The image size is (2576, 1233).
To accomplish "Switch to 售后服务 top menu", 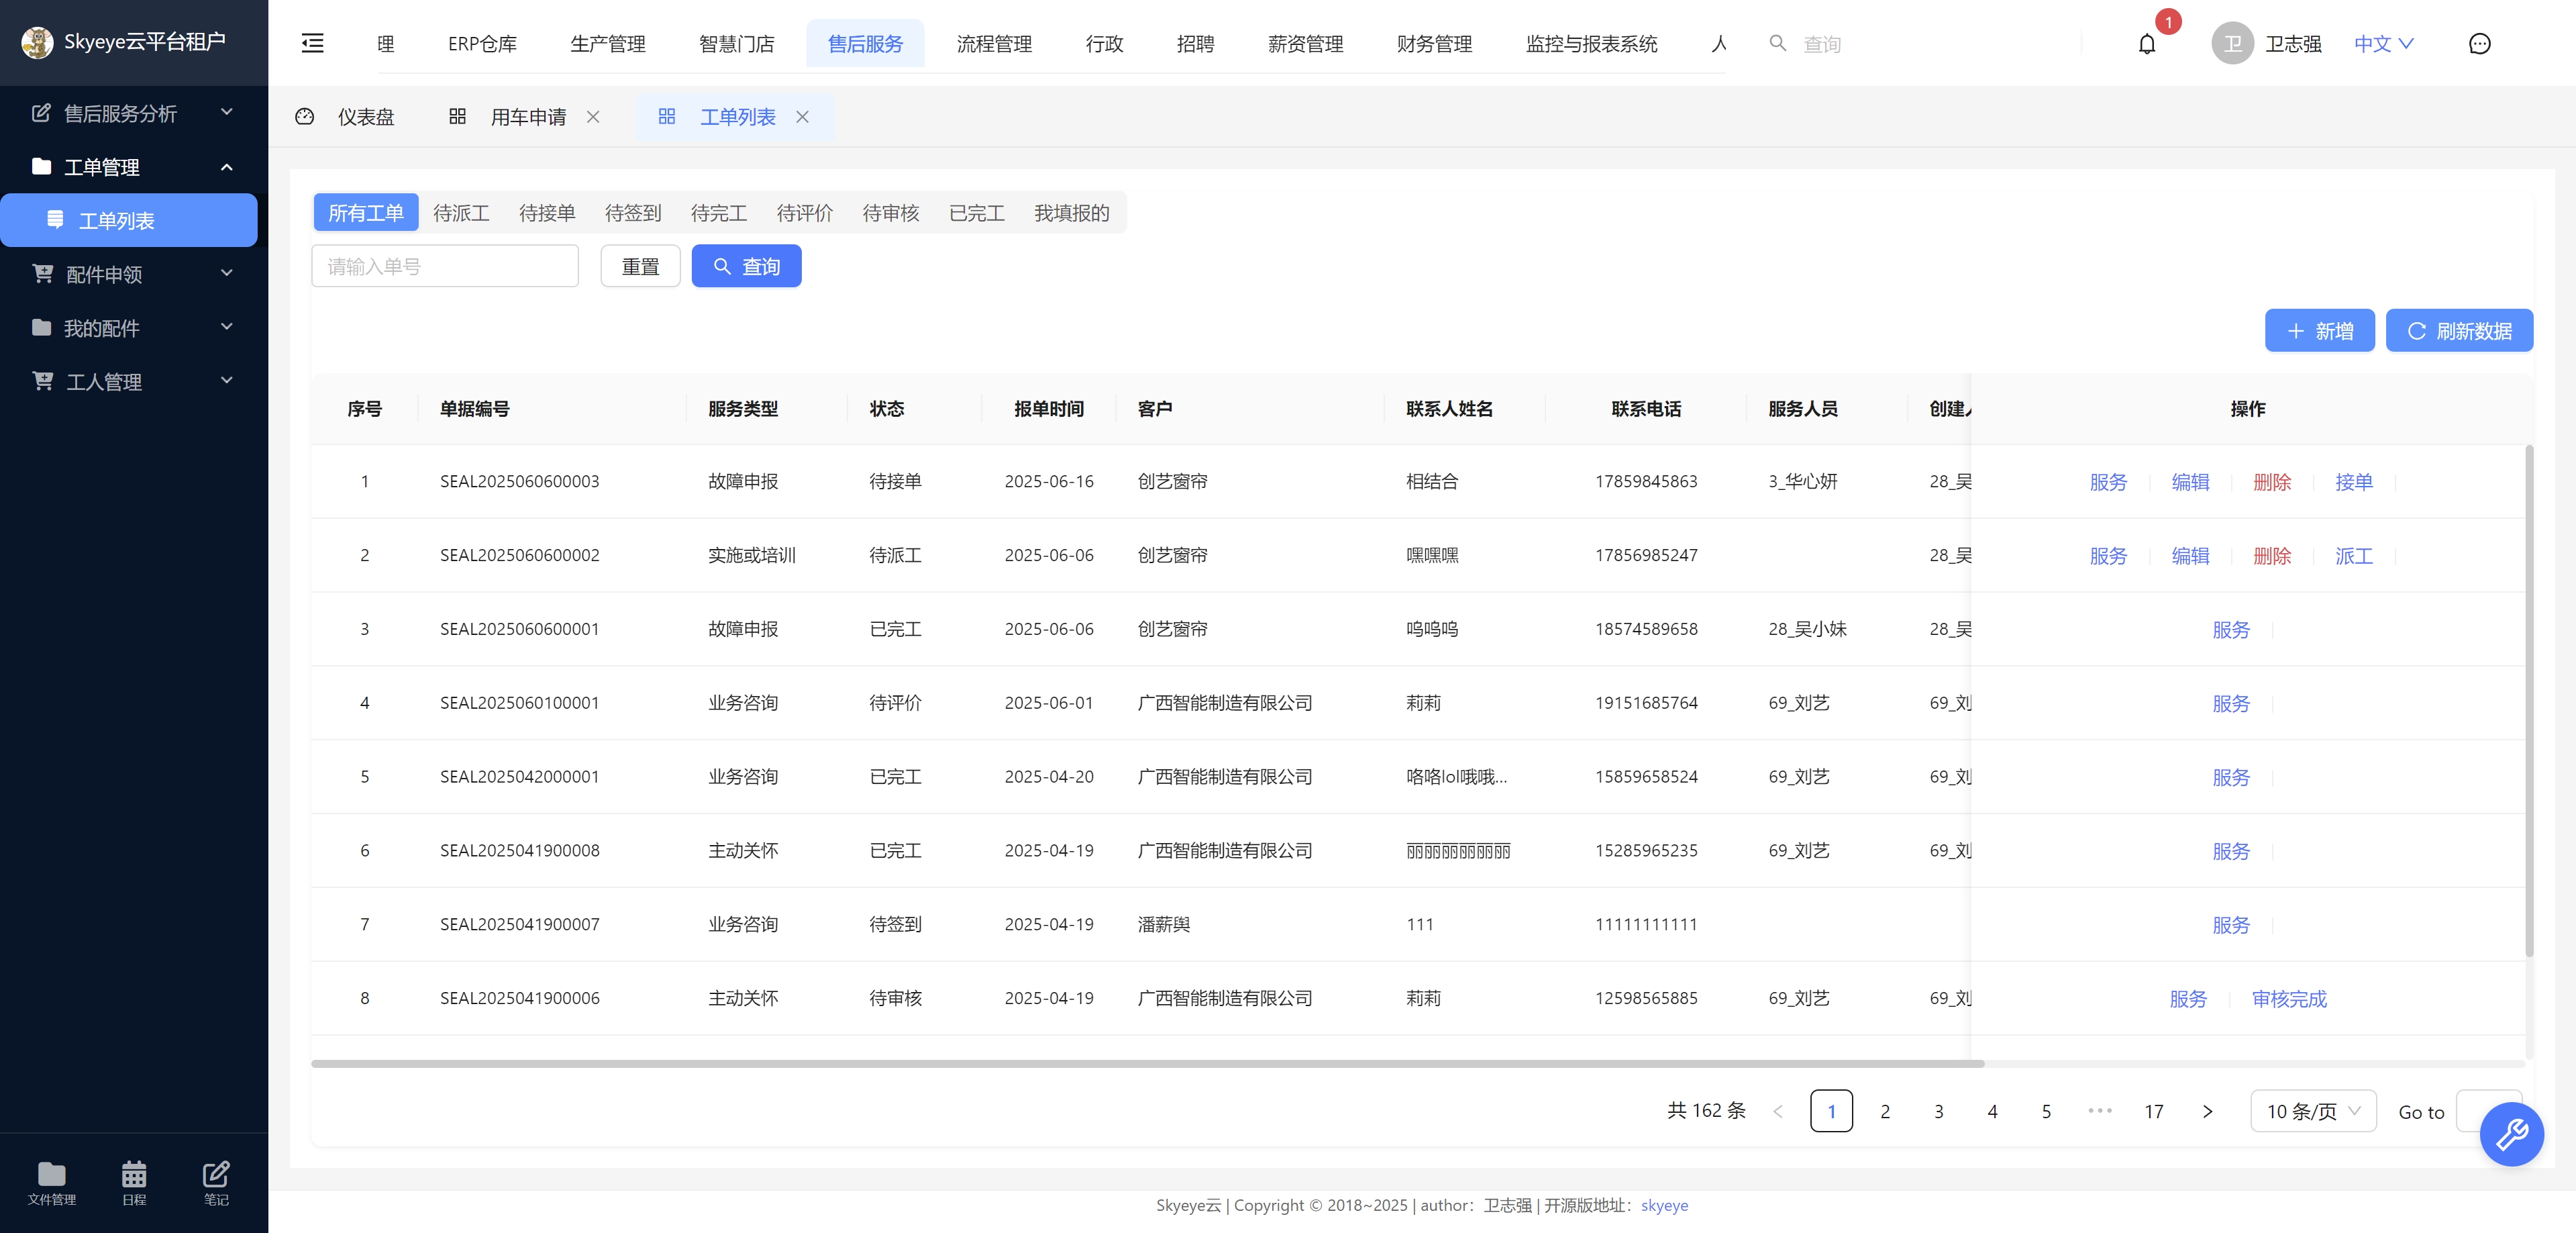I will coord(865,44).
